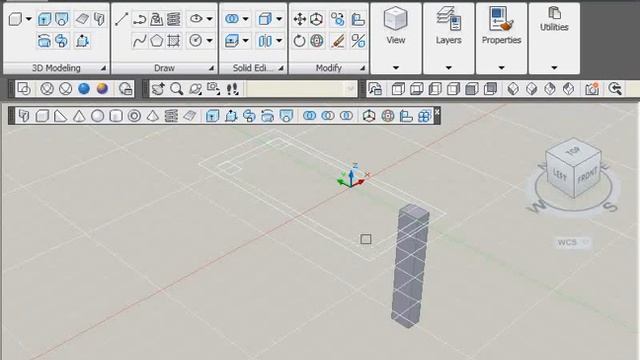Viewport: 640px width, 360px height.
Task: Select the Polyline tool in the Draw panel
Action: click(139, 19)
